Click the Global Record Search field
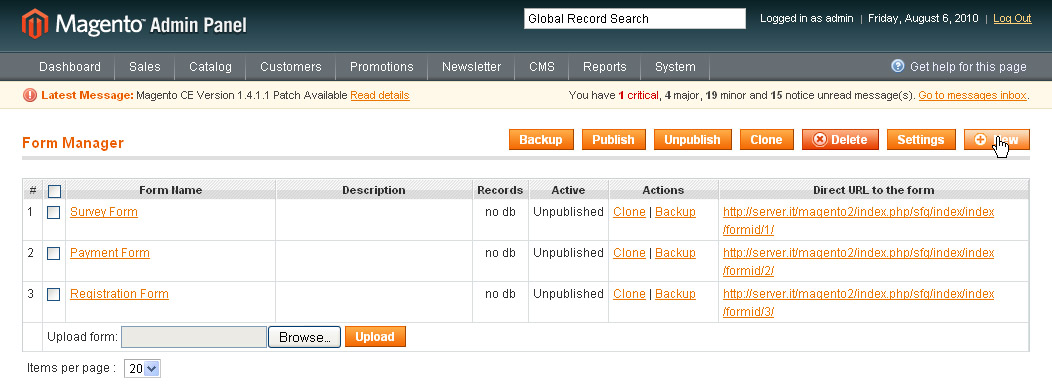The image size is (1052, 386). coord(635,19)
